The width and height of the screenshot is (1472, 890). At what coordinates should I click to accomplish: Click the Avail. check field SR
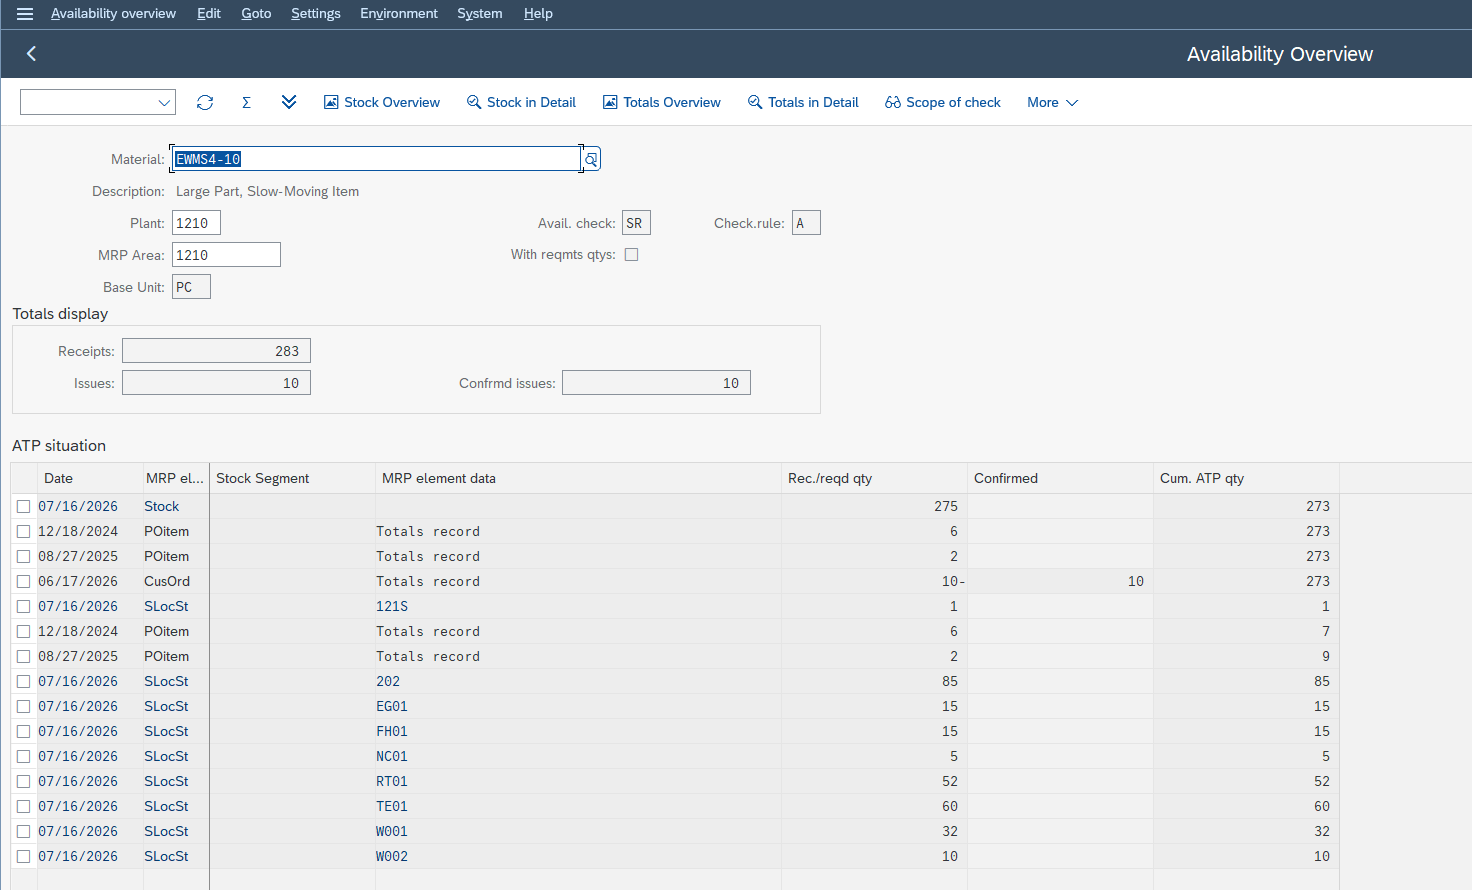pos(636,223)
